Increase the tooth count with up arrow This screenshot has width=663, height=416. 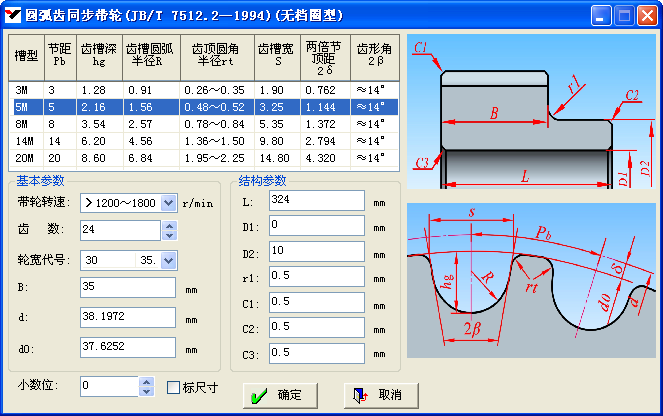(169, 225)
